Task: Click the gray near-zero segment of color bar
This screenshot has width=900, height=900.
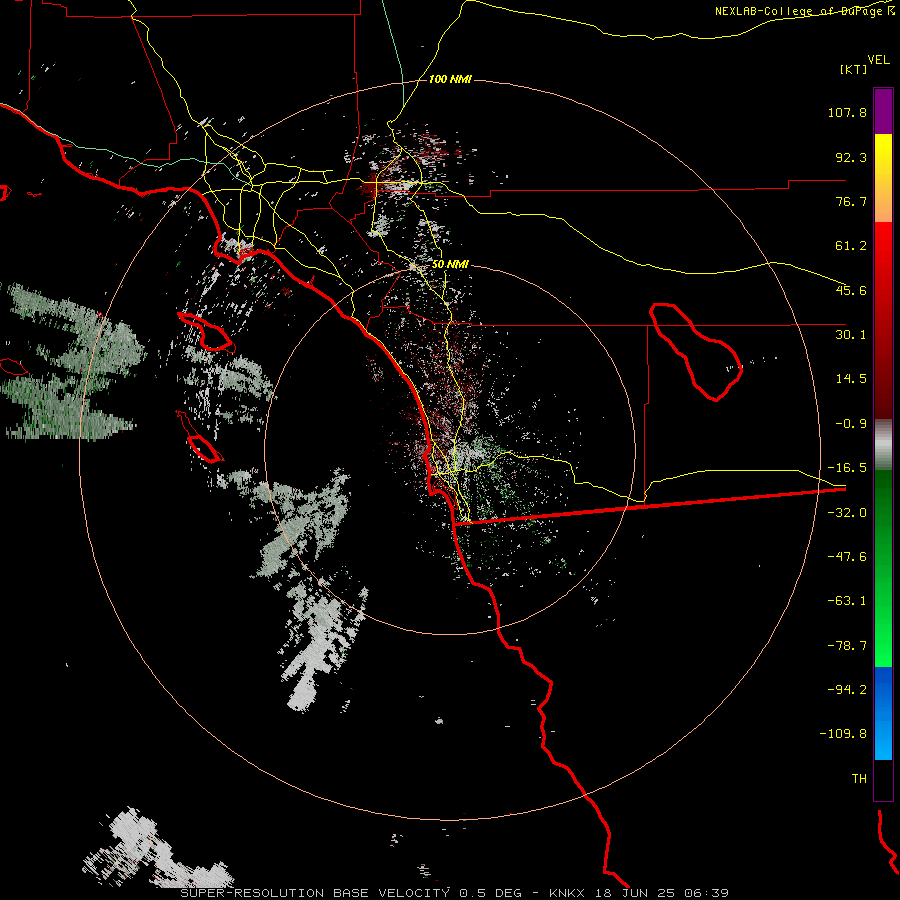Action: [x=883, y=445]
